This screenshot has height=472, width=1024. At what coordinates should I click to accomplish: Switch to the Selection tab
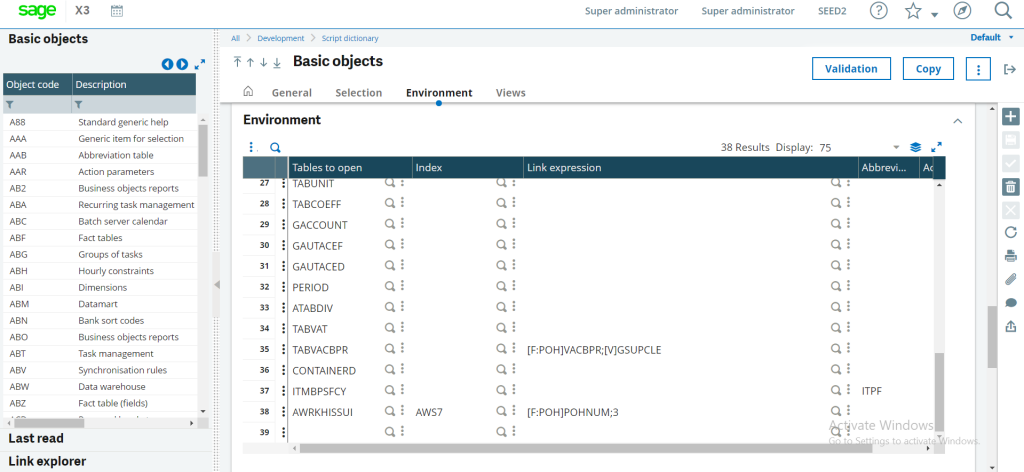point(359,93)
